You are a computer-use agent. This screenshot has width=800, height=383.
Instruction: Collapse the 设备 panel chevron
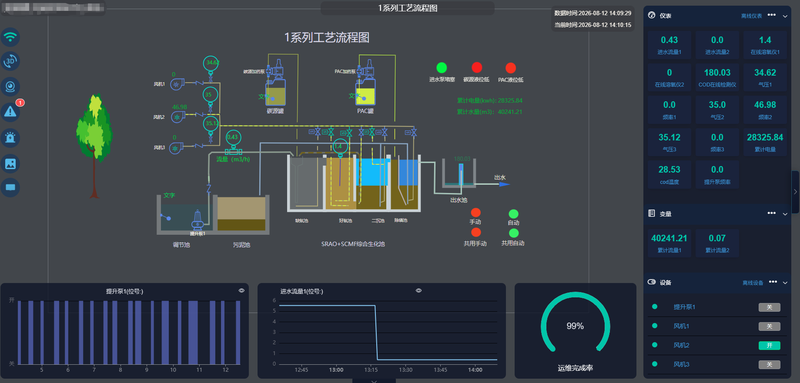pyautogui.click(x=786, y=283)
